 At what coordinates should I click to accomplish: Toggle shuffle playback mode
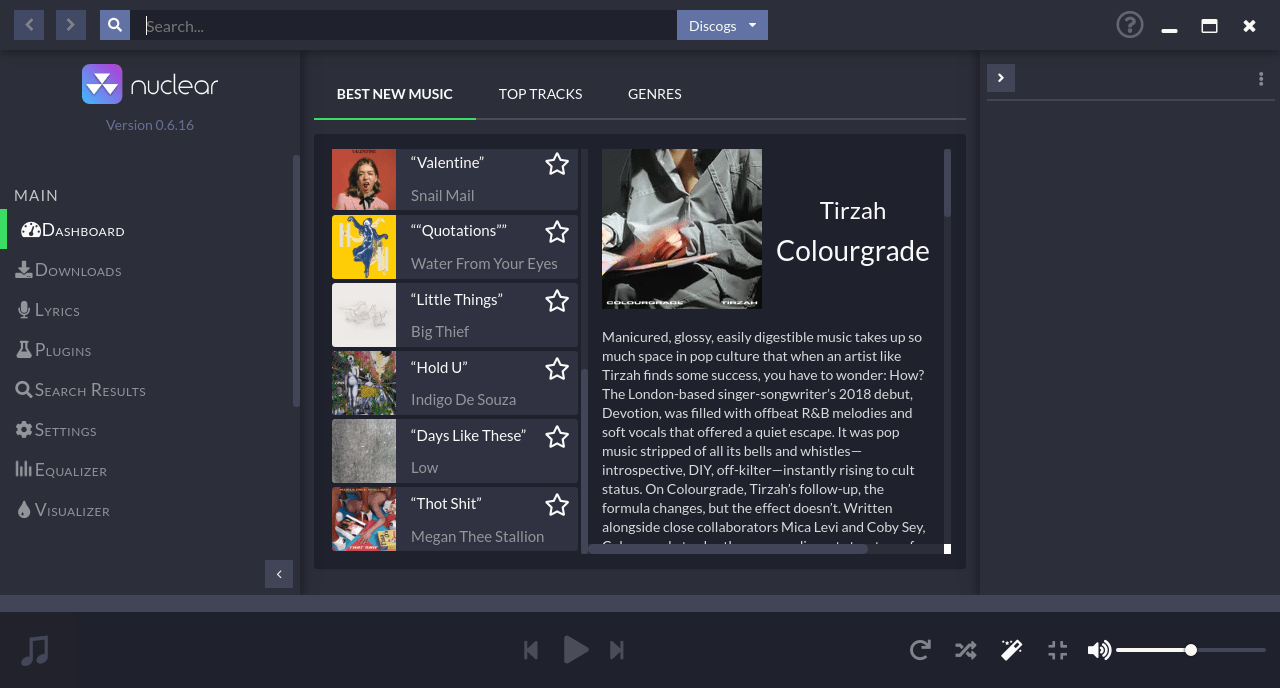coord(965,650)
